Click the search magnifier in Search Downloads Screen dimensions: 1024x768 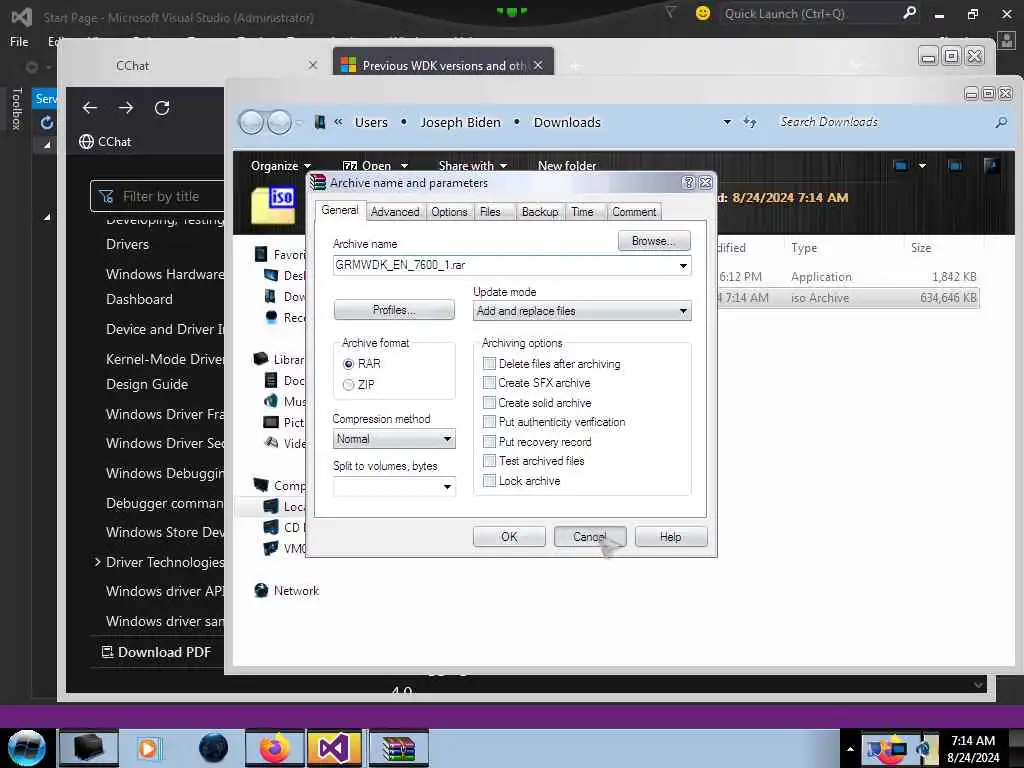(1000, 122)
